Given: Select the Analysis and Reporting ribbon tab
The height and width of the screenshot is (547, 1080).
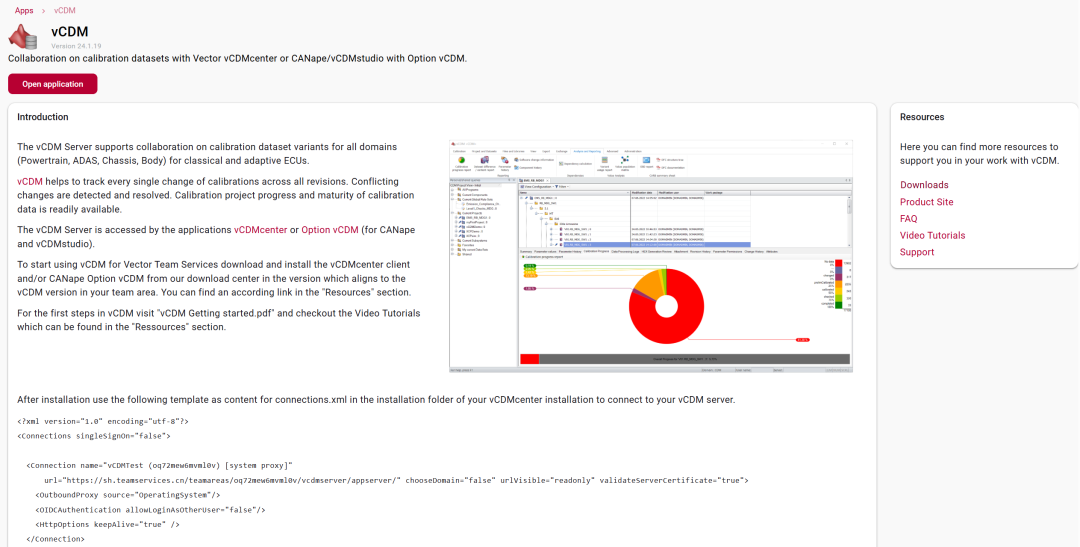Looking at the screenshot, I should [587, 152].
